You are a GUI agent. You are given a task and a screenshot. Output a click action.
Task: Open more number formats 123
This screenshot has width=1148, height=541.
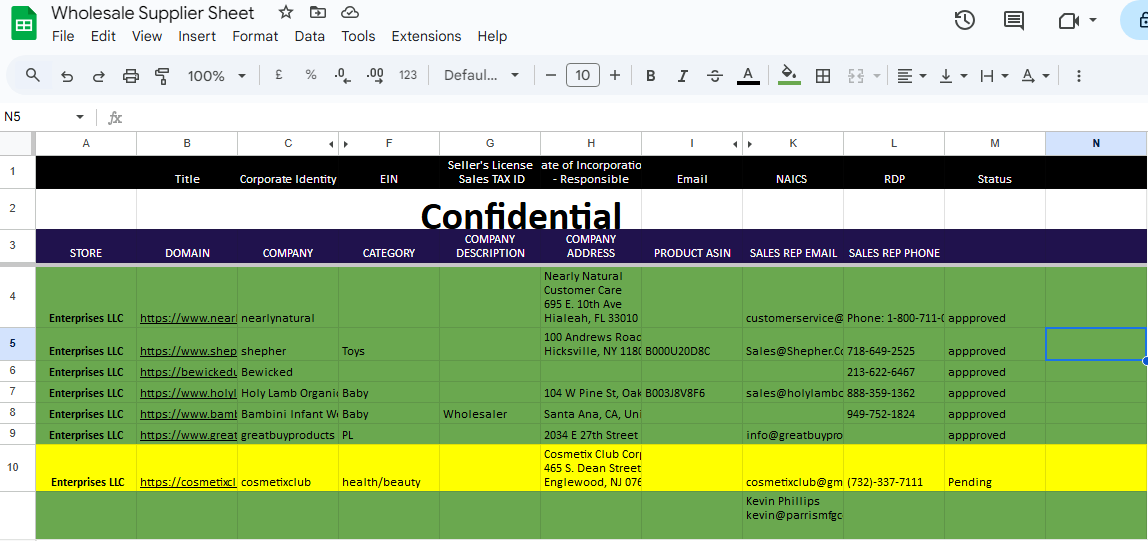(x=408, y=75)
